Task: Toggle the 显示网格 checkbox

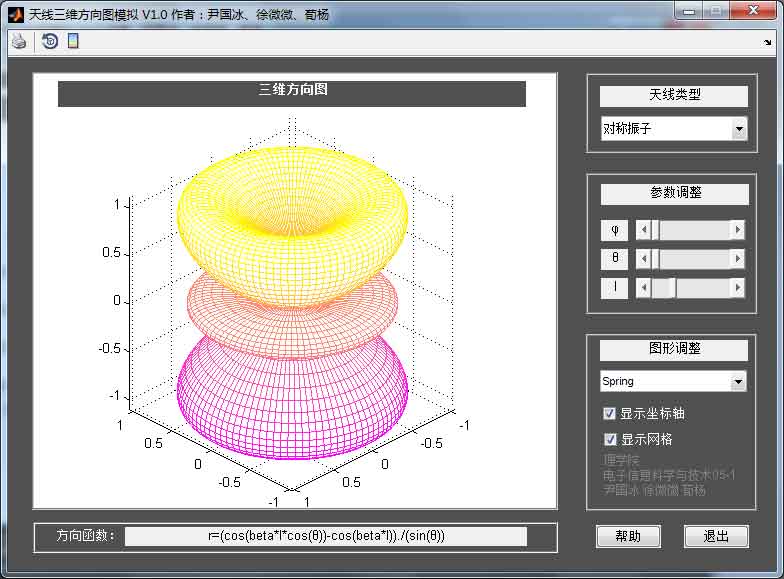Action: pyautogui.click(x=610, y=439)
